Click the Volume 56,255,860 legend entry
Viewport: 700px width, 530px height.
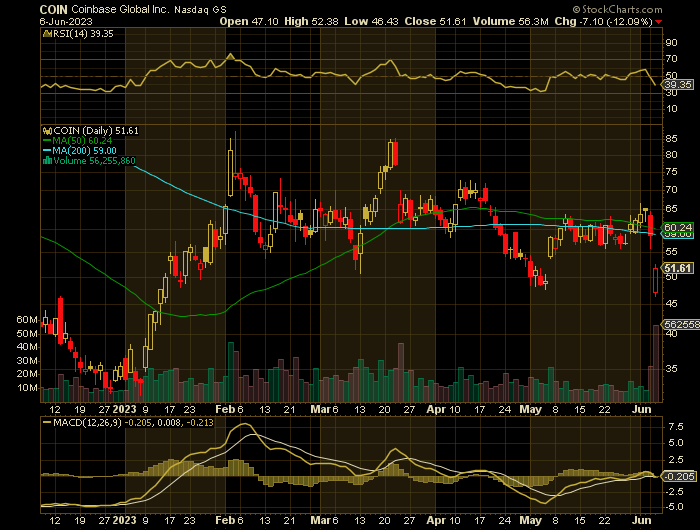coord(94,161)
